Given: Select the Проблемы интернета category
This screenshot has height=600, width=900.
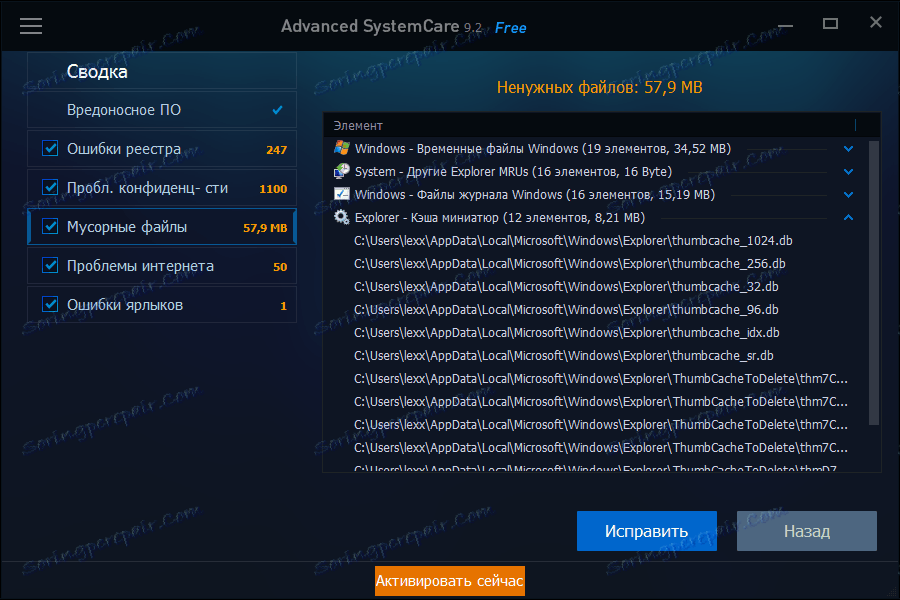Looking at the screenshot, I should (x=162, y=266).
